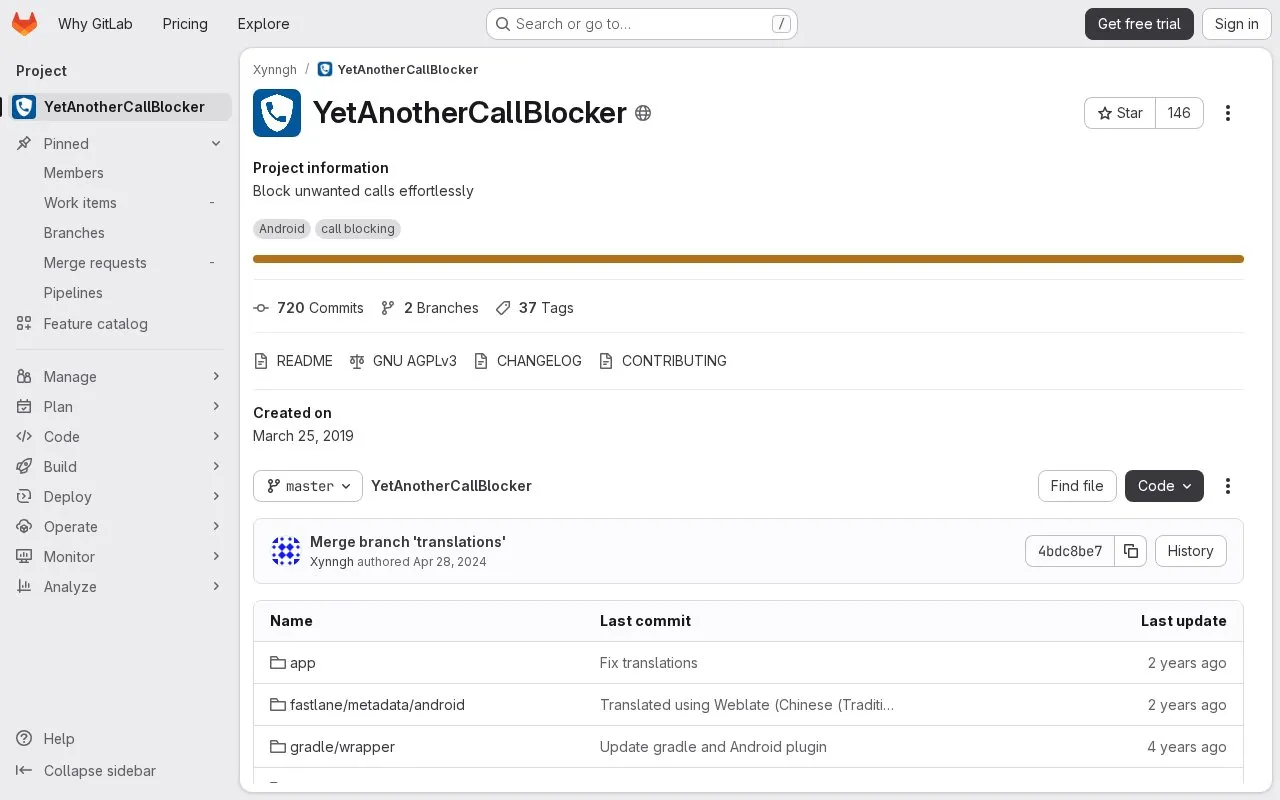
Task: Star the YetAnotherCallBlocker project
Action: click(1120, 113)
